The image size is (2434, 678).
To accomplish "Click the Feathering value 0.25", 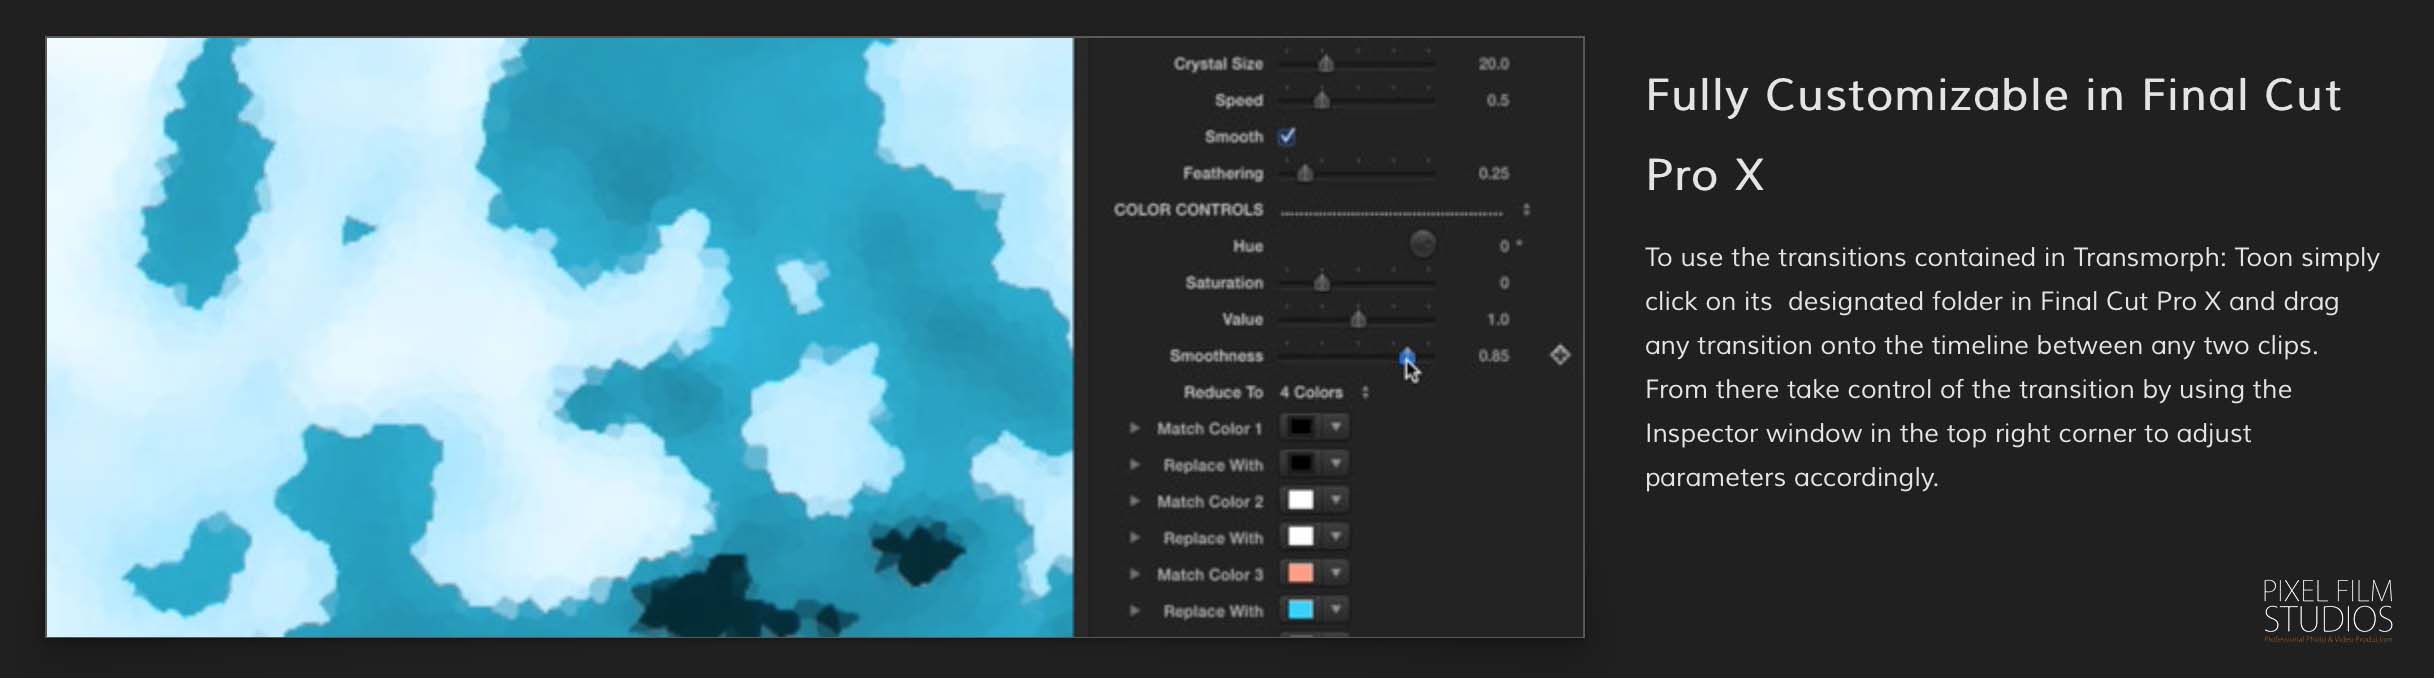I will pos(1493,173).
